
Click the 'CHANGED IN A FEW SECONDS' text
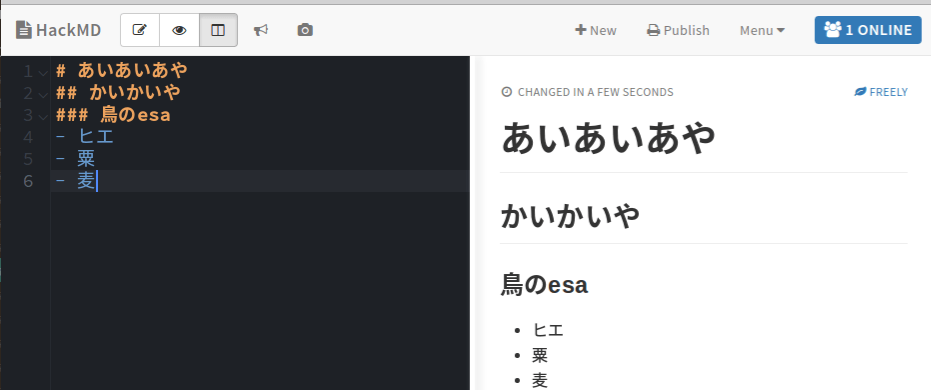click(x=596, y=92)
